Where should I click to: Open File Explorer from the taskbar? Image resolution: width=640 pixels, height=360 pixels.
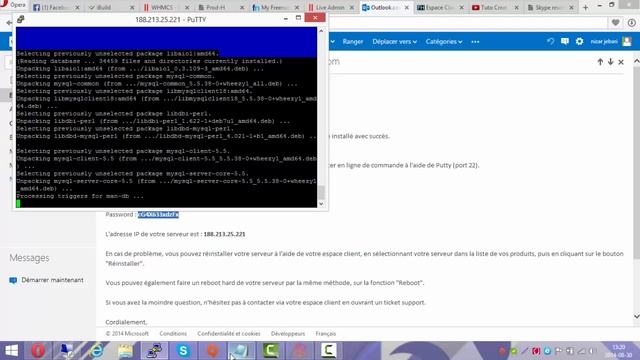(x=125, y=351)
